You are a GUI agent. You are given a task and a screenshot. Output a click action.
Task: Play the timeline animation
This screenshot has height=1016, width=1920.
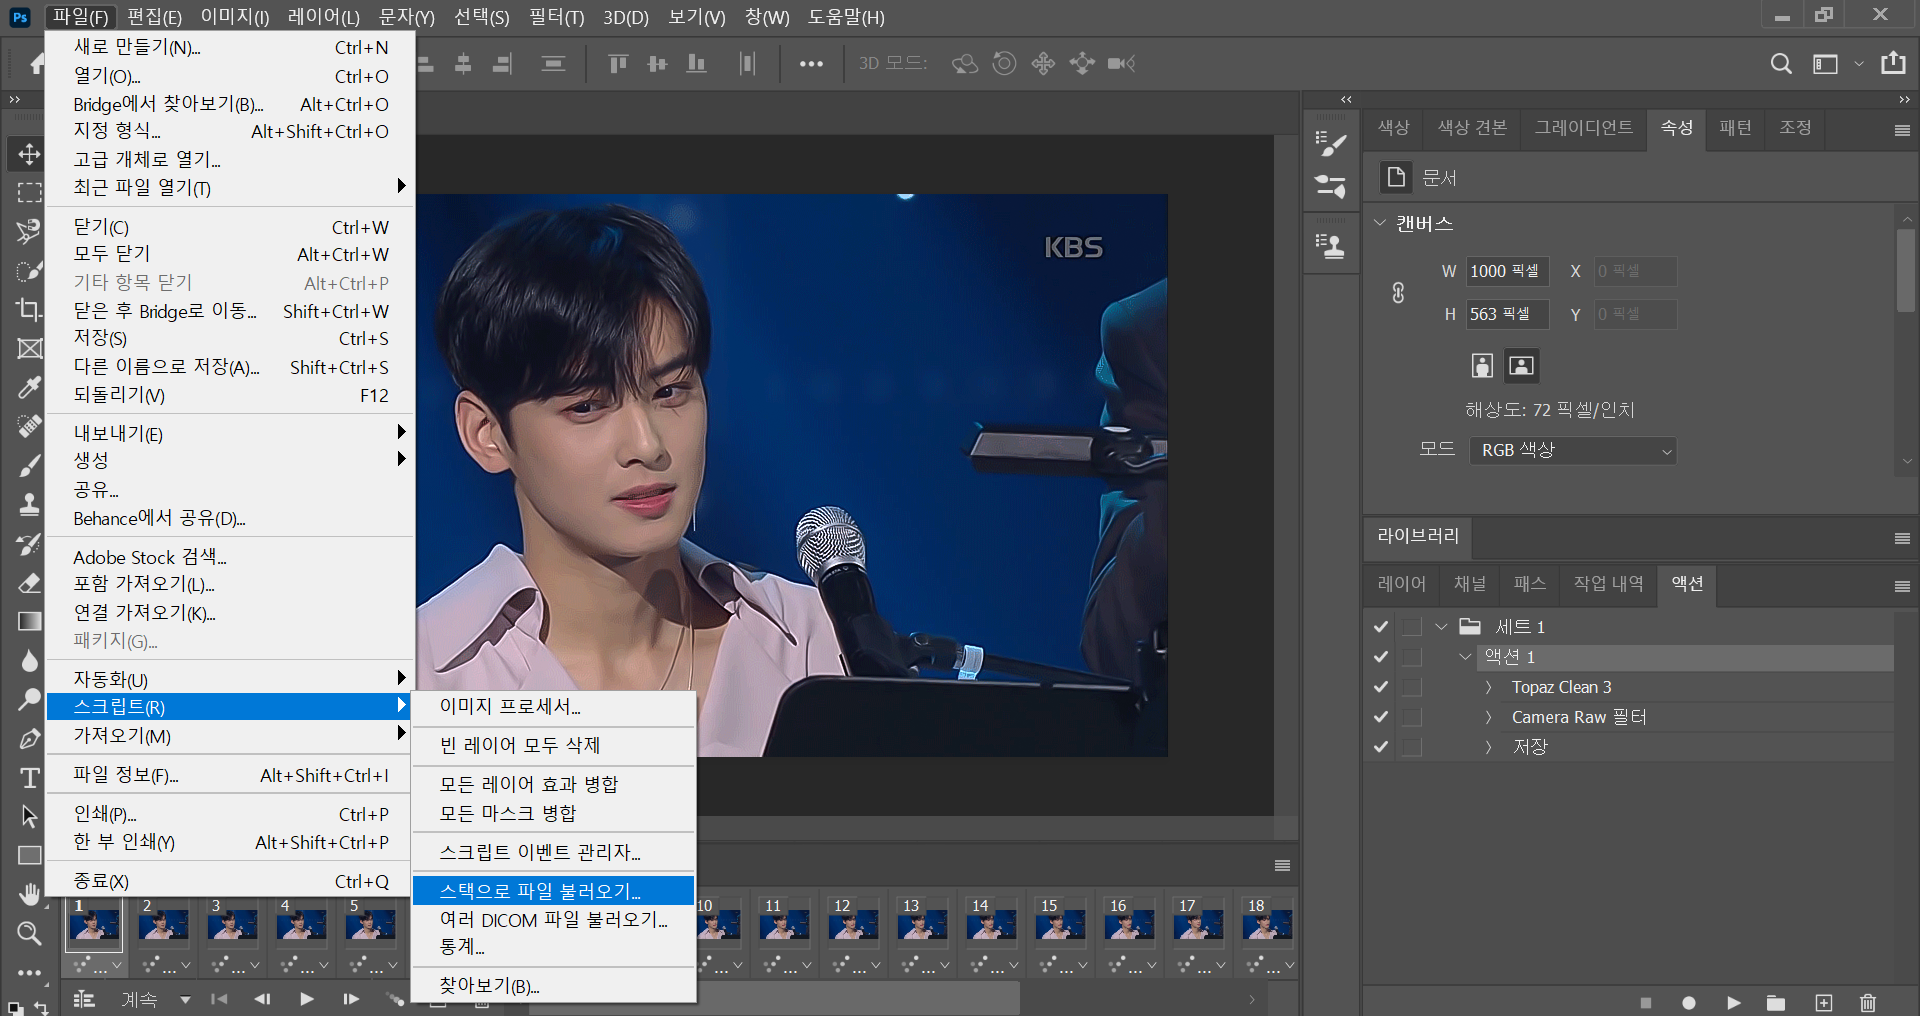(306, 999)
